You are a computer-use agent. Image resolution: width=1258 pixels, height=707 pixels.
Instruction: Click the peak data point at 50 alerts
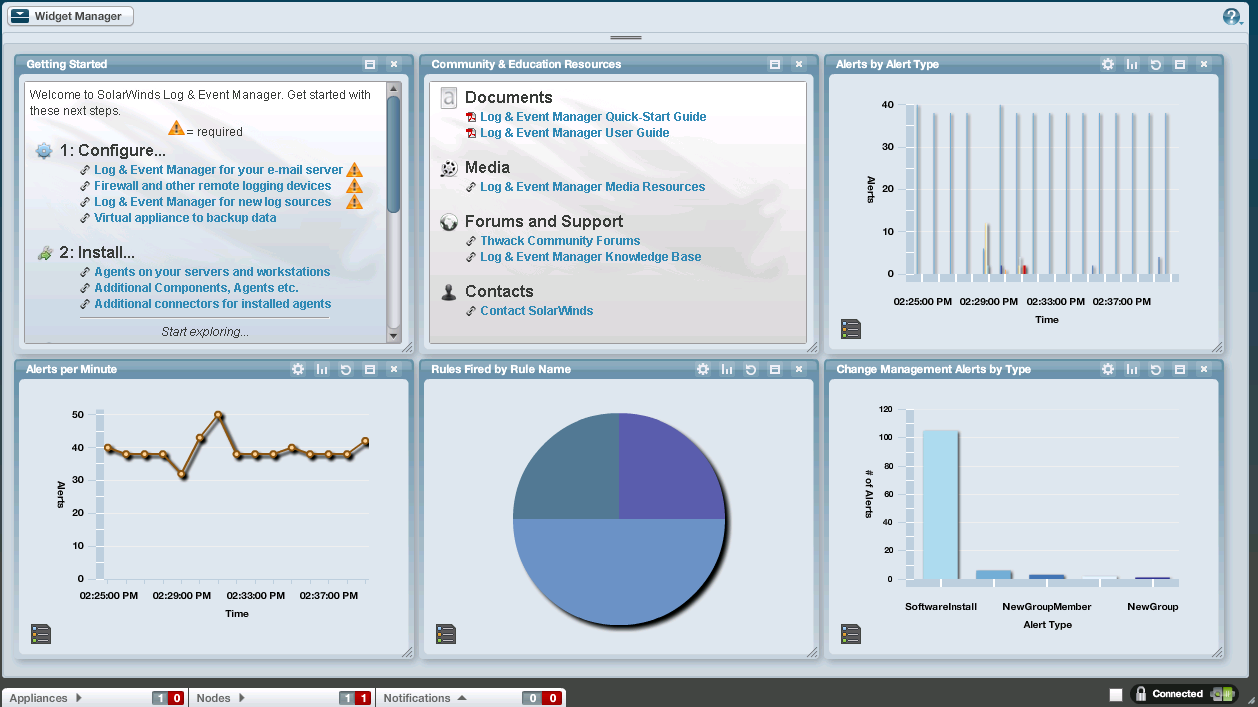tap(218, 415)
